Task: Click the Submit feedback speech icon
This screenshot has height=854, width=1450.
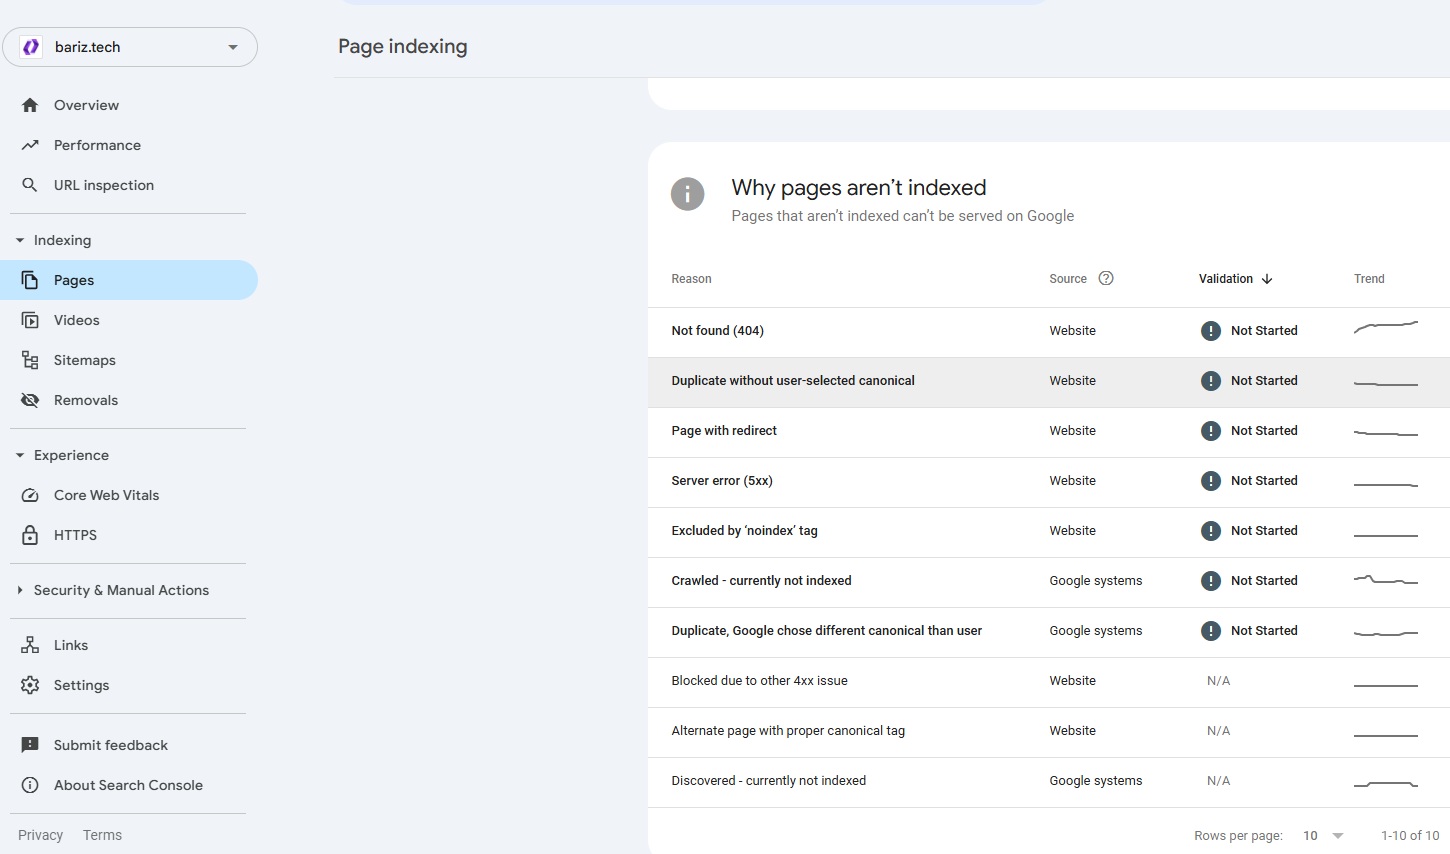Action: pos(30,745)
